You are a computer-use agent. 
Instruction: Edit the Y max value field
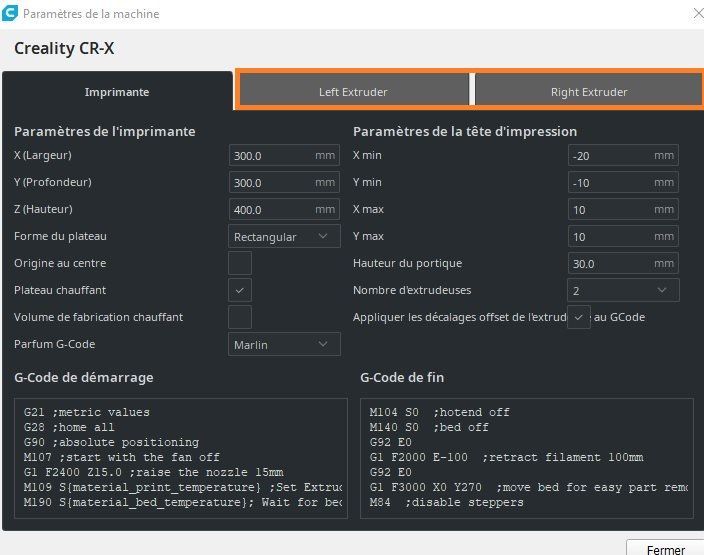(623, 236)
